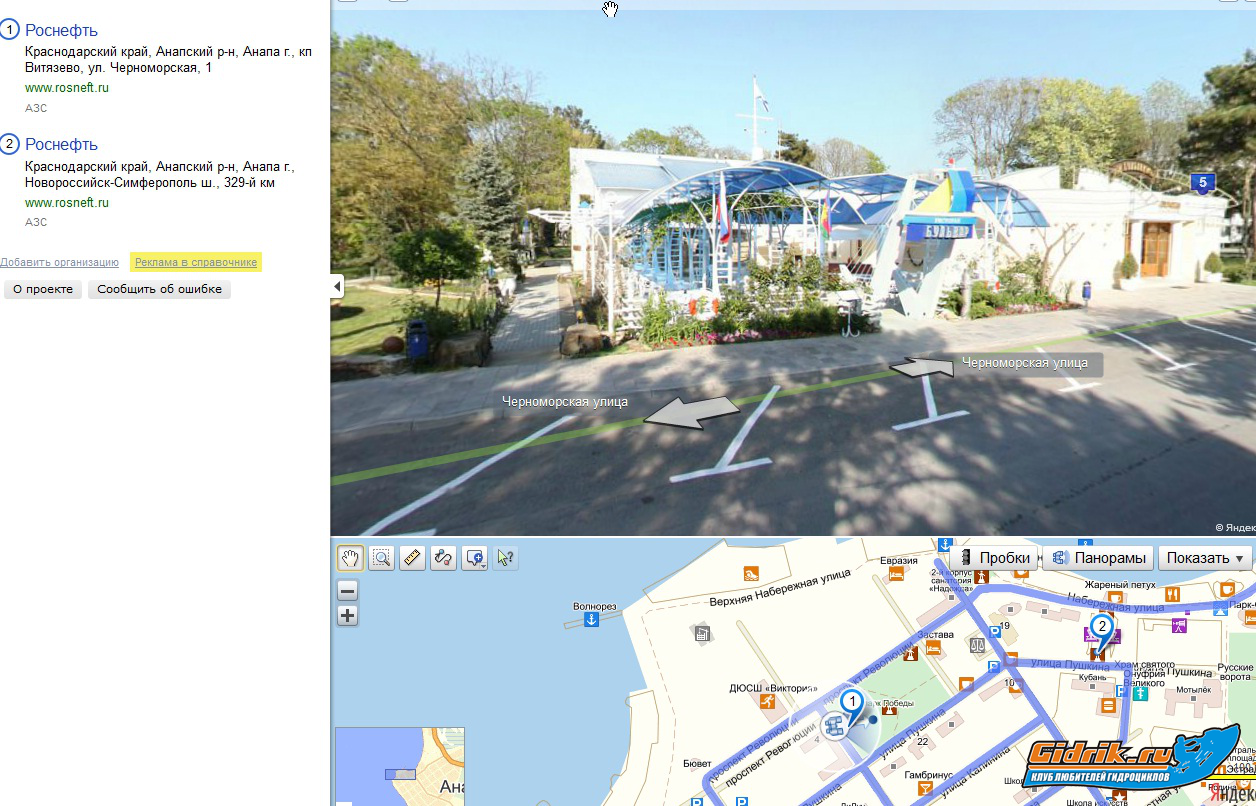Collapse the left results panel arrow

pos(337,287)
